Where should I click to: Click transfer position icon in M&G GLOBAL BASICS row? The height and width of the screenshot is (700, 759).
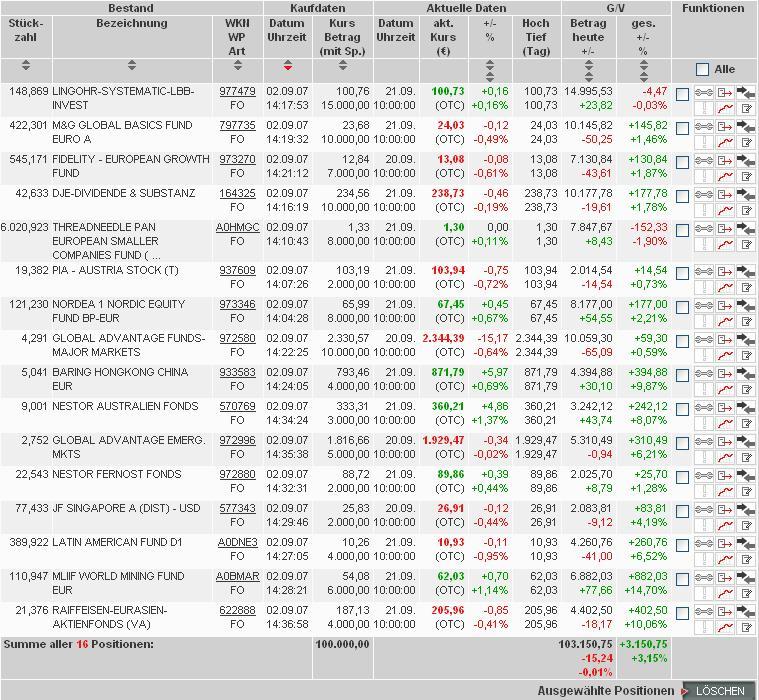(x=725, y=126)
